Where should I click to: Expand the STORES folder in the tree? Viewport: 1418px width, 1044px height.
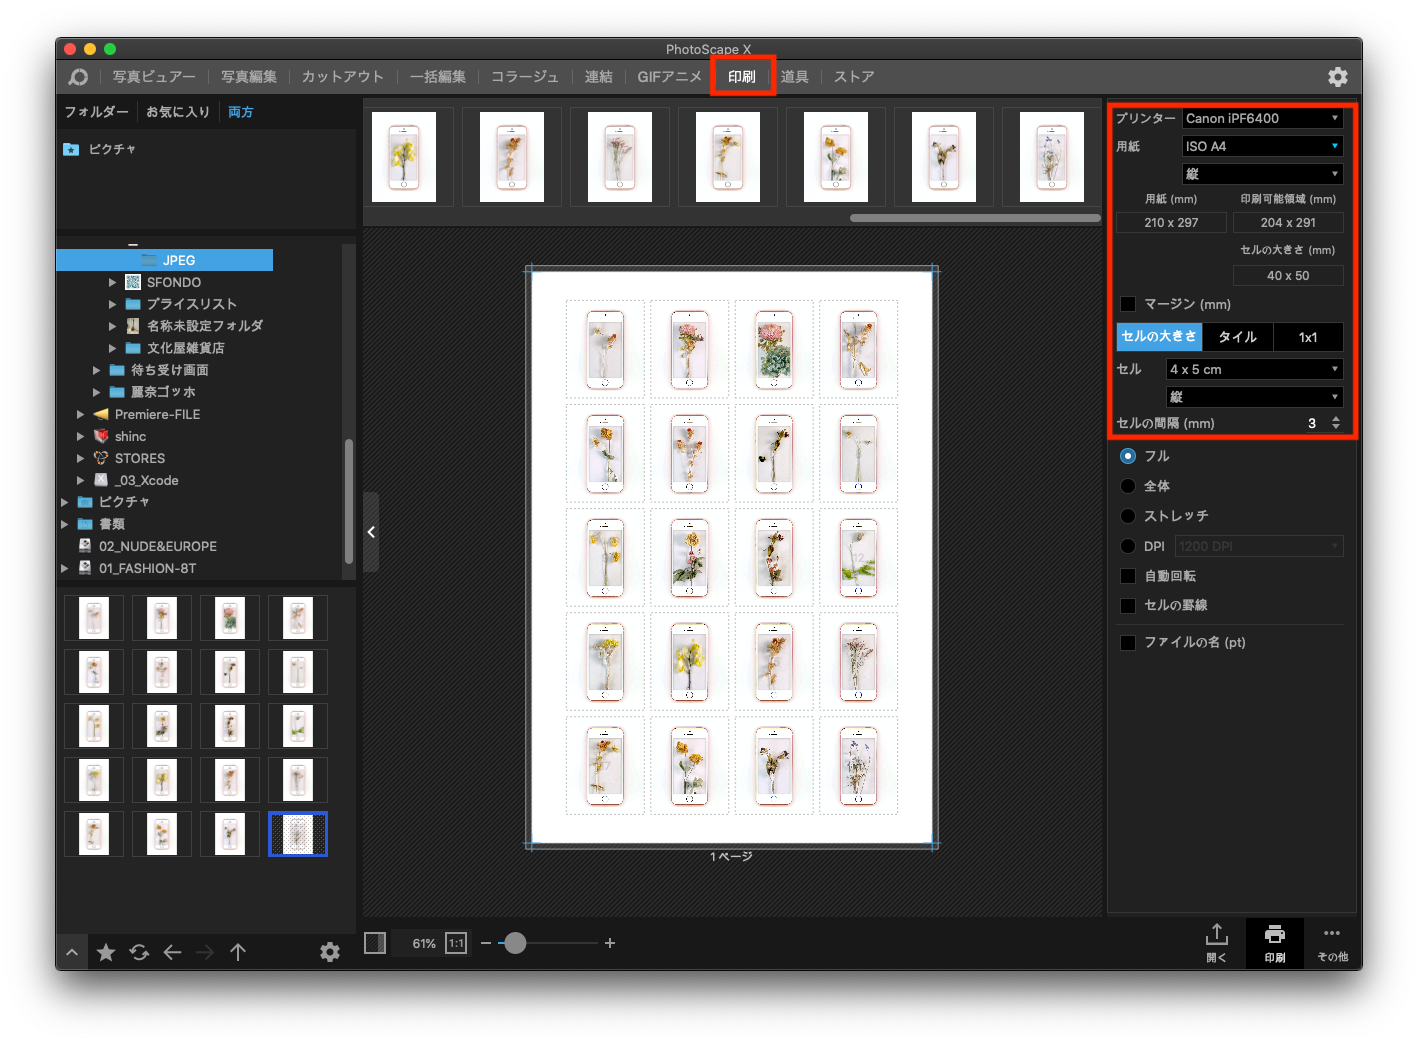(81, 458)
